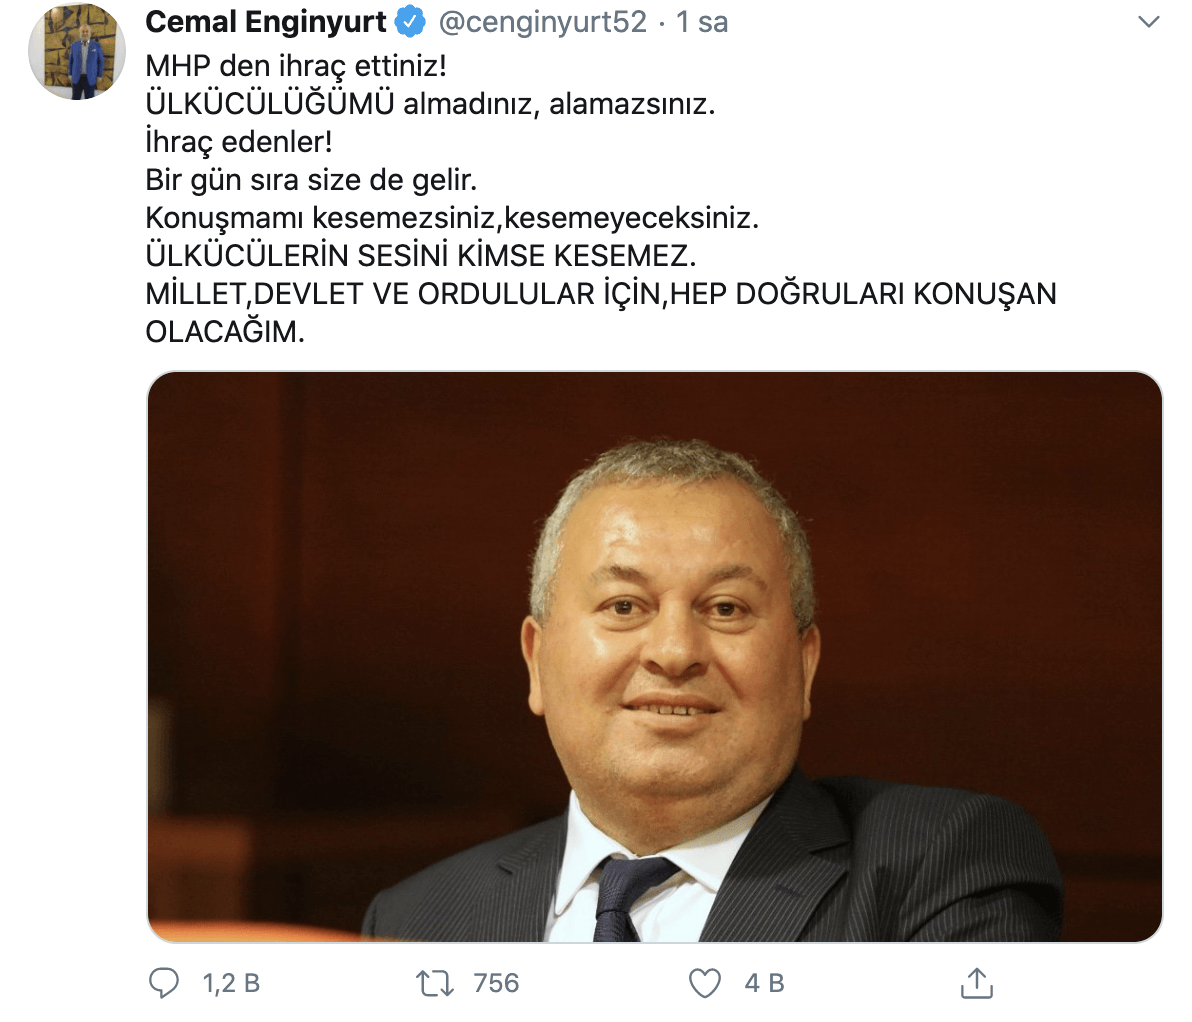Retweet this post using the arrows icon

(435, 983)
